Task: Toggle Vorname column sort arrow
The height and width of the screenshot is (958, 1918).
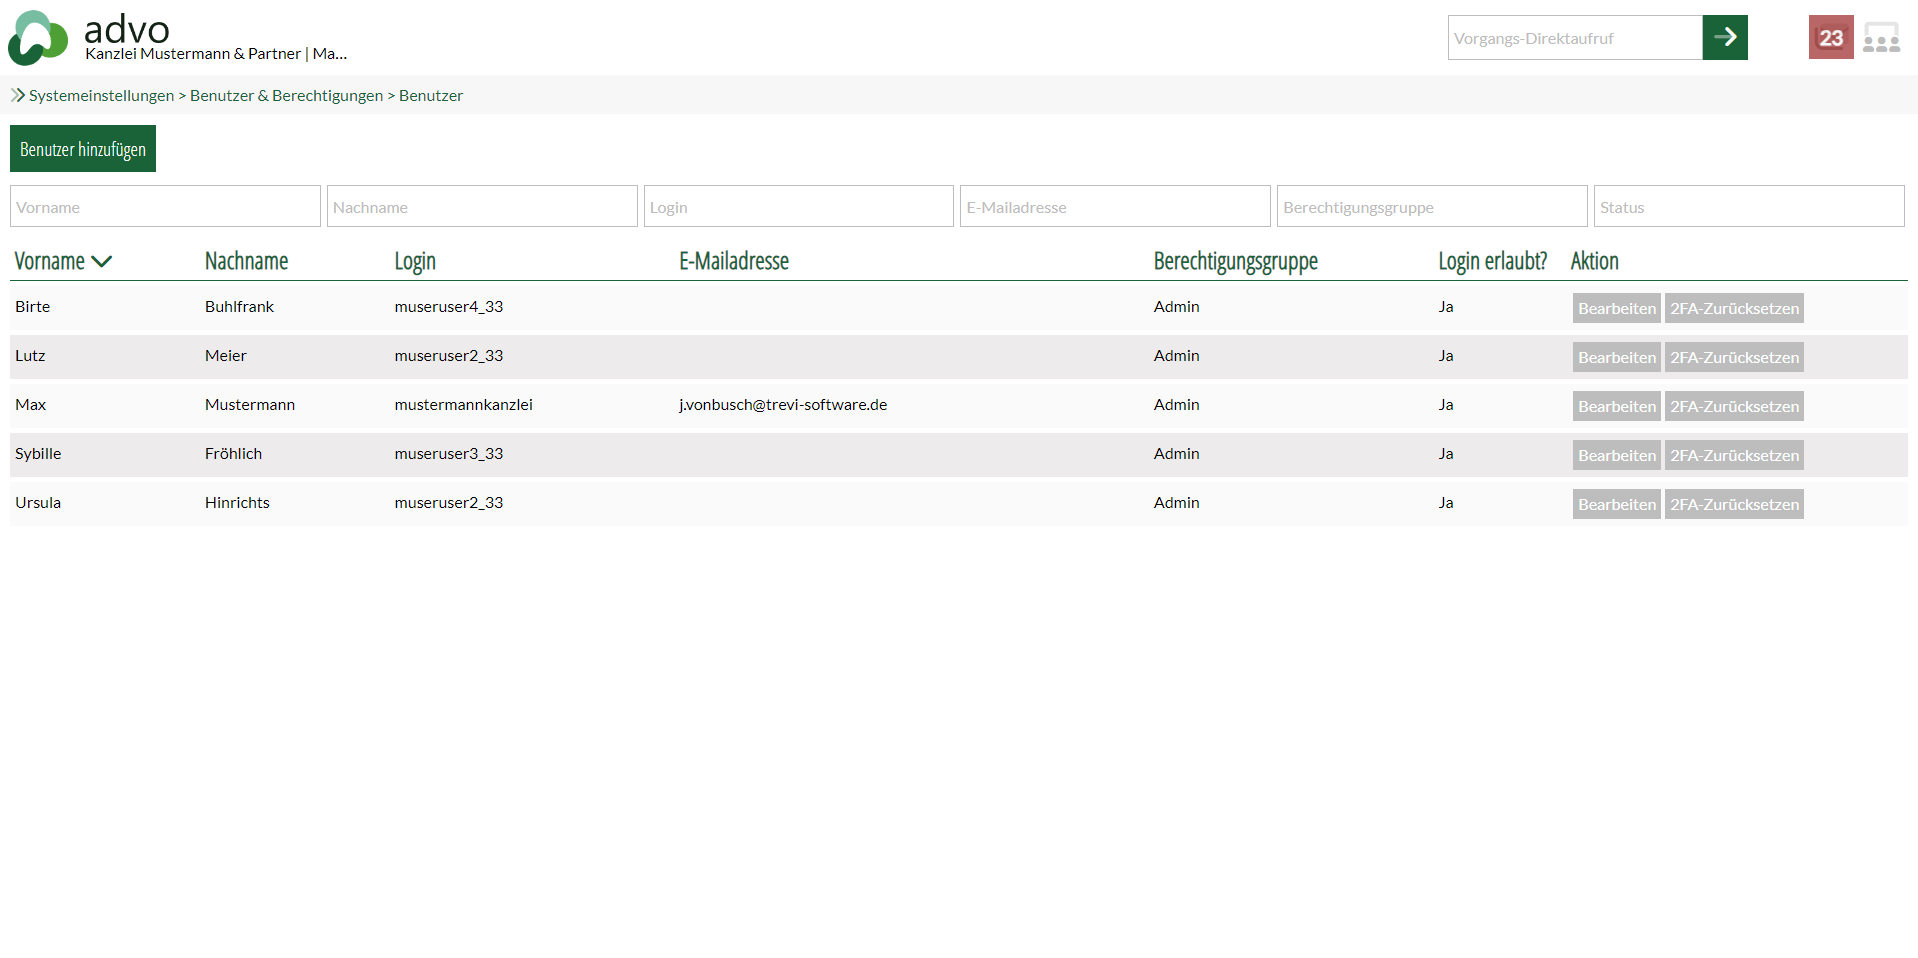Action: pos(101,262)
